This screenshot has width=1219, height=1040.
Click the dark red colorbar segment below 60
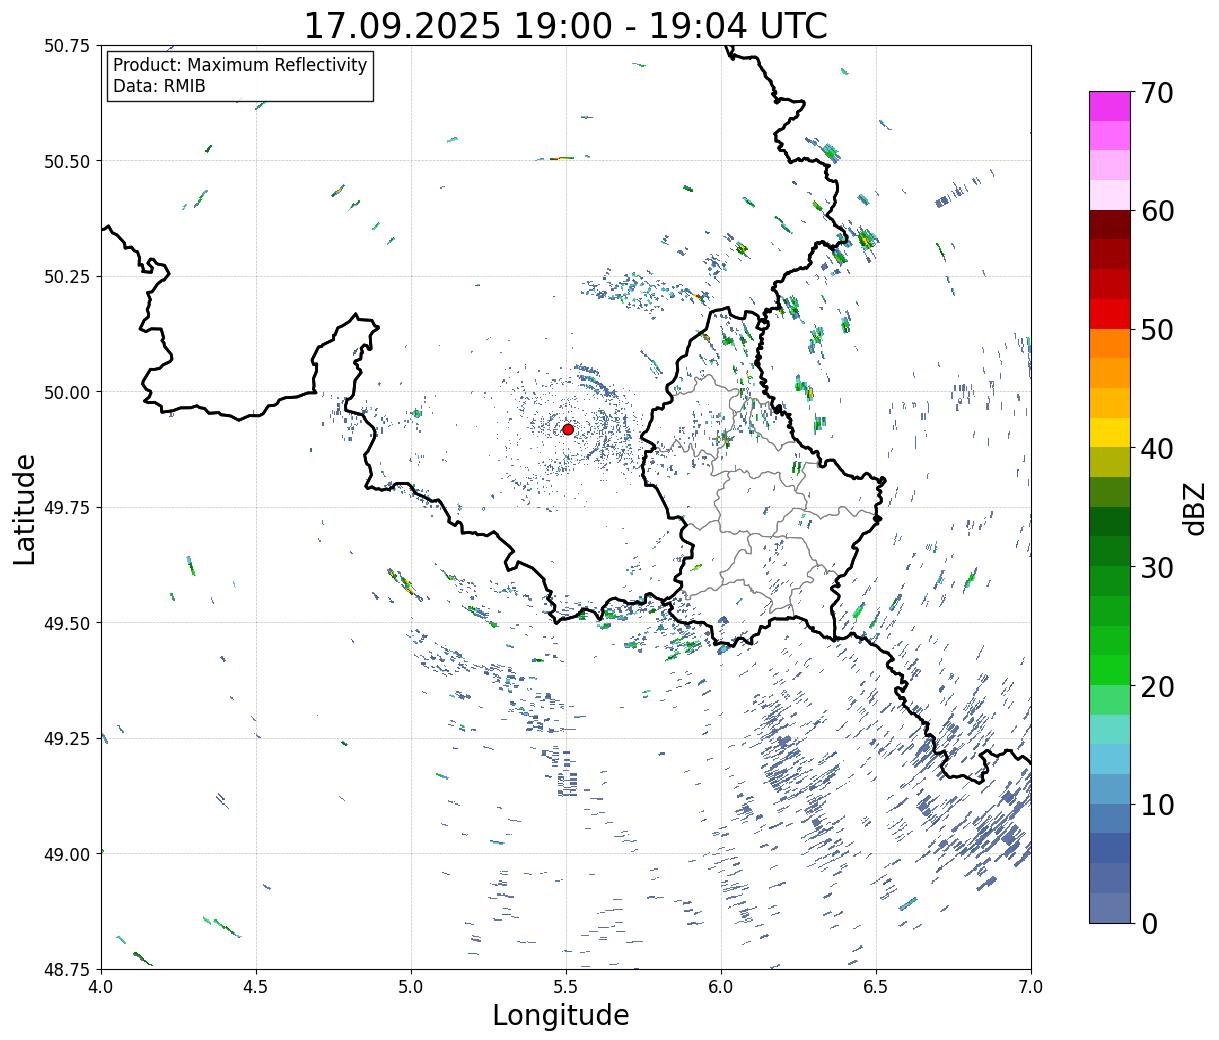tap(1109, 225)
